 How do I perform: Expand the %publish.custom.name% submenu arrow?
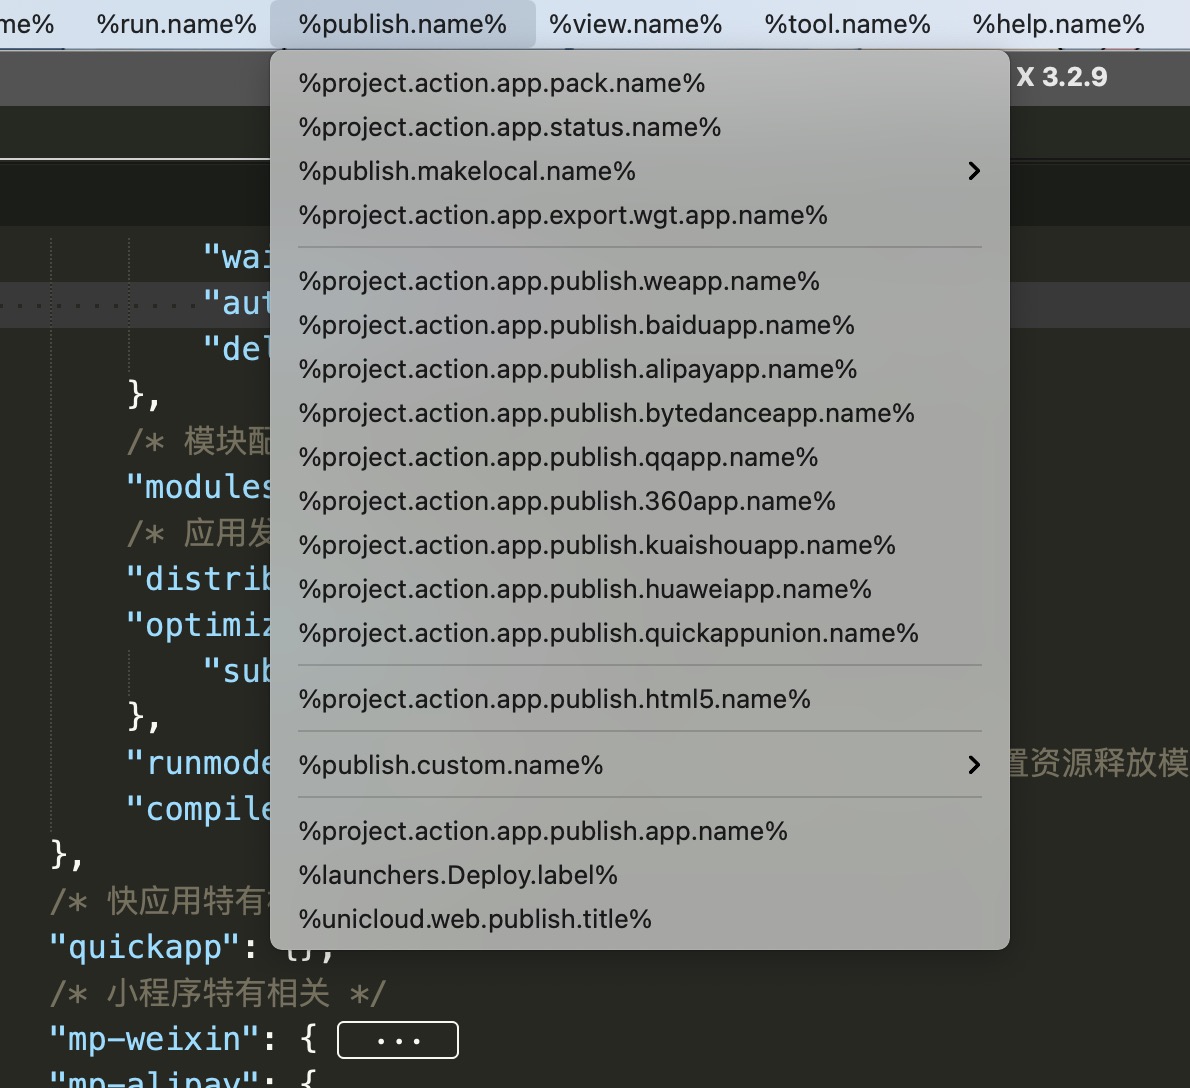[x=973, y=765]
